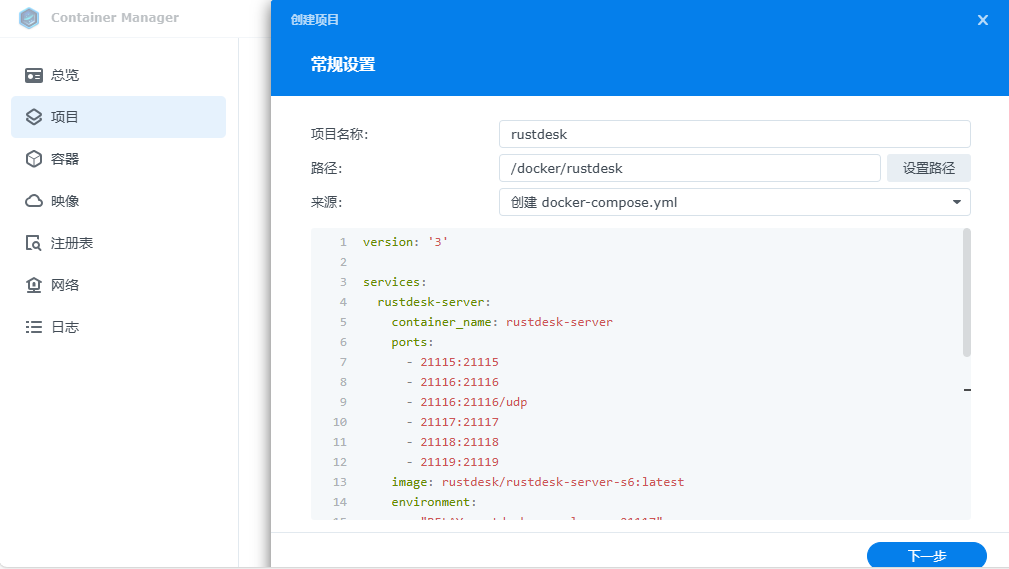Viewport: 1009px width, 569px height.
Task: Click the rustdesk-server: service line
Action: tap(434, 302)
